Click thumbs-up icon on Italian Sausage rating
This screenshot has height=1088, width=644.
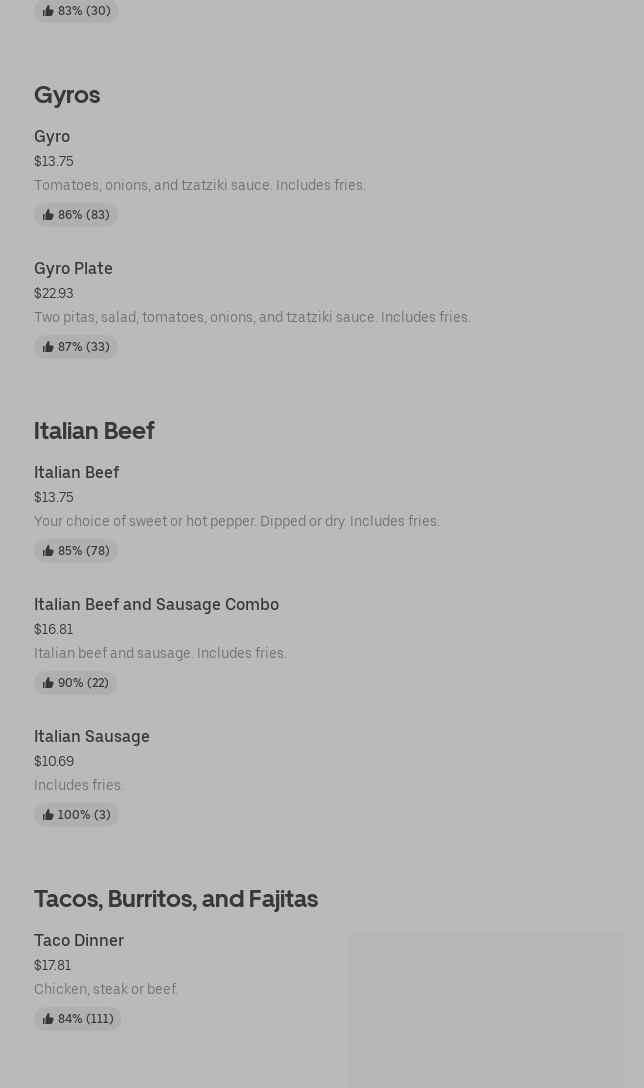pos(48,815)
